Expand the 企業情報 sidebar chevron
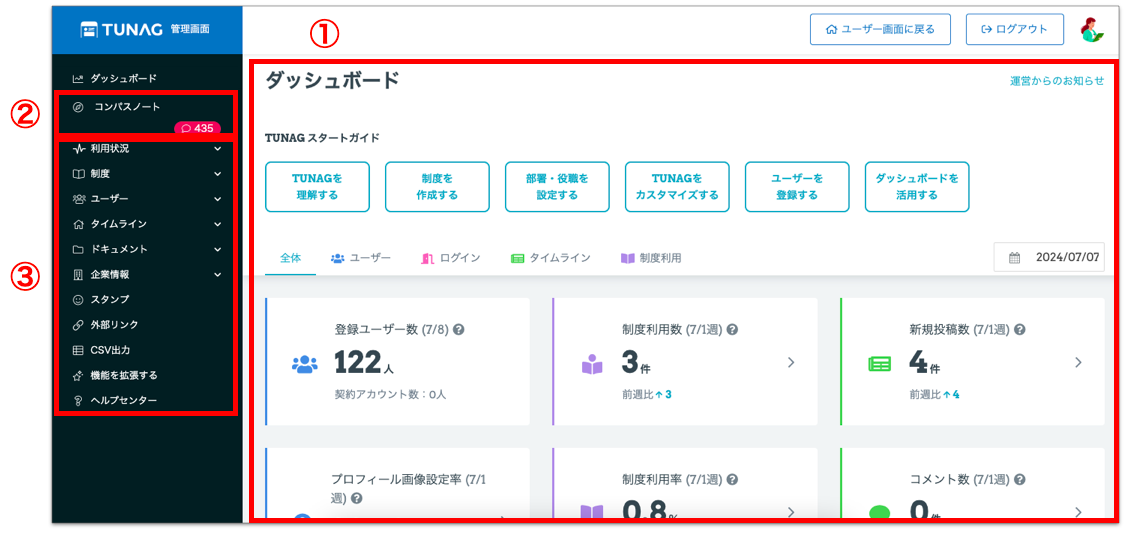 (x=218, y=275)
